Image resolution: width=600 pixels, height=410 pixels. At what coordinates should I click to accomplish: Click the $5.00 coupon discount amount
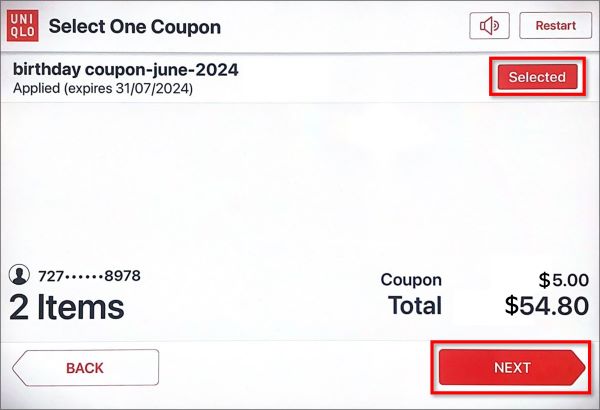[563, 280]
